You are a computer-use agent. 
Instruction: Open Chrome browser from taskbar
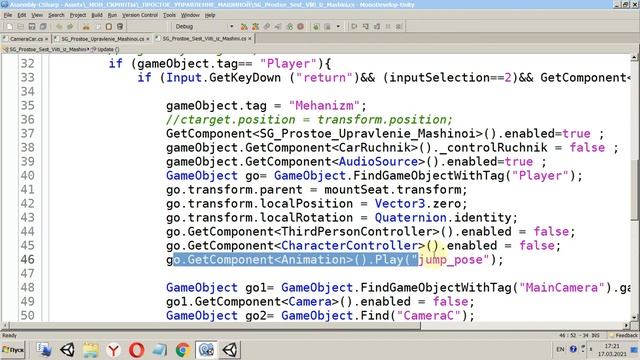(x=182, y=350)
